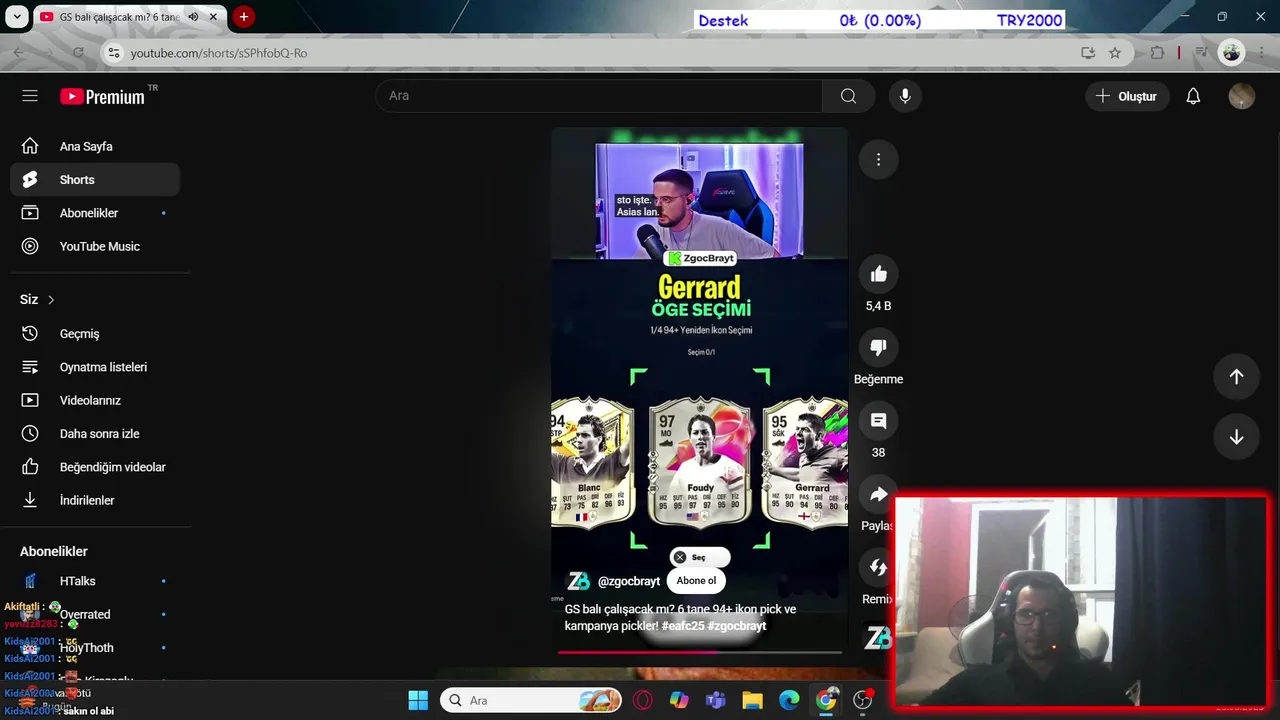Open the Remix option
This screenshot has height=720, width=1280.
click(x=878, y=568)
